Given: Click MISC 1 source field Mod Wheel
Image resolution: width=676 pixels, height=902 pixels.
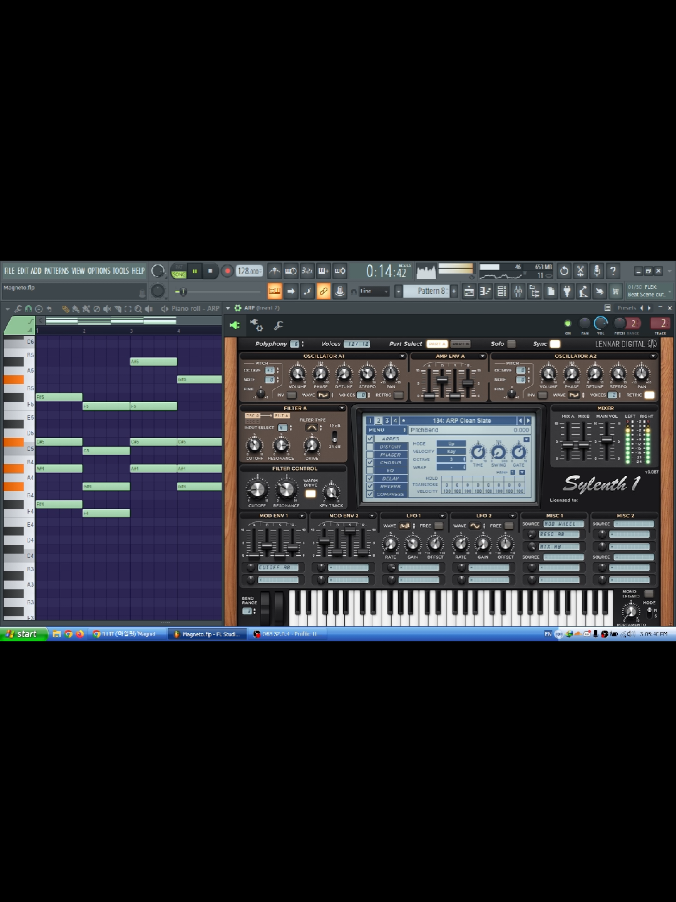Looking at the screenshot, I should click(563, 524).
